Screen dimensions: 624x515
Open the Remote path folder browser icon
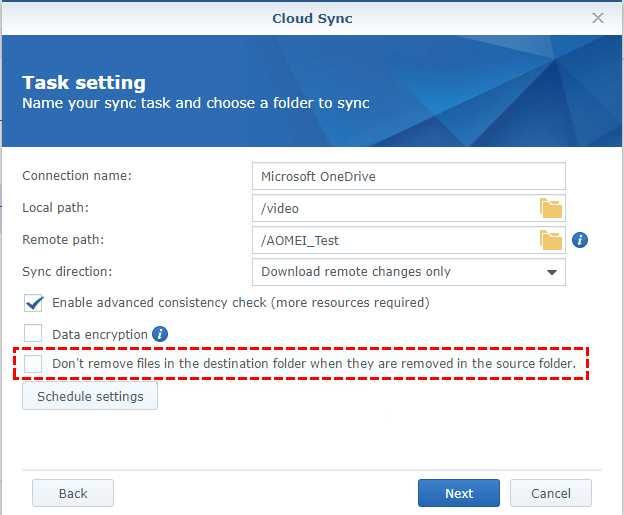pyautogui.click(x=551, y=240)
